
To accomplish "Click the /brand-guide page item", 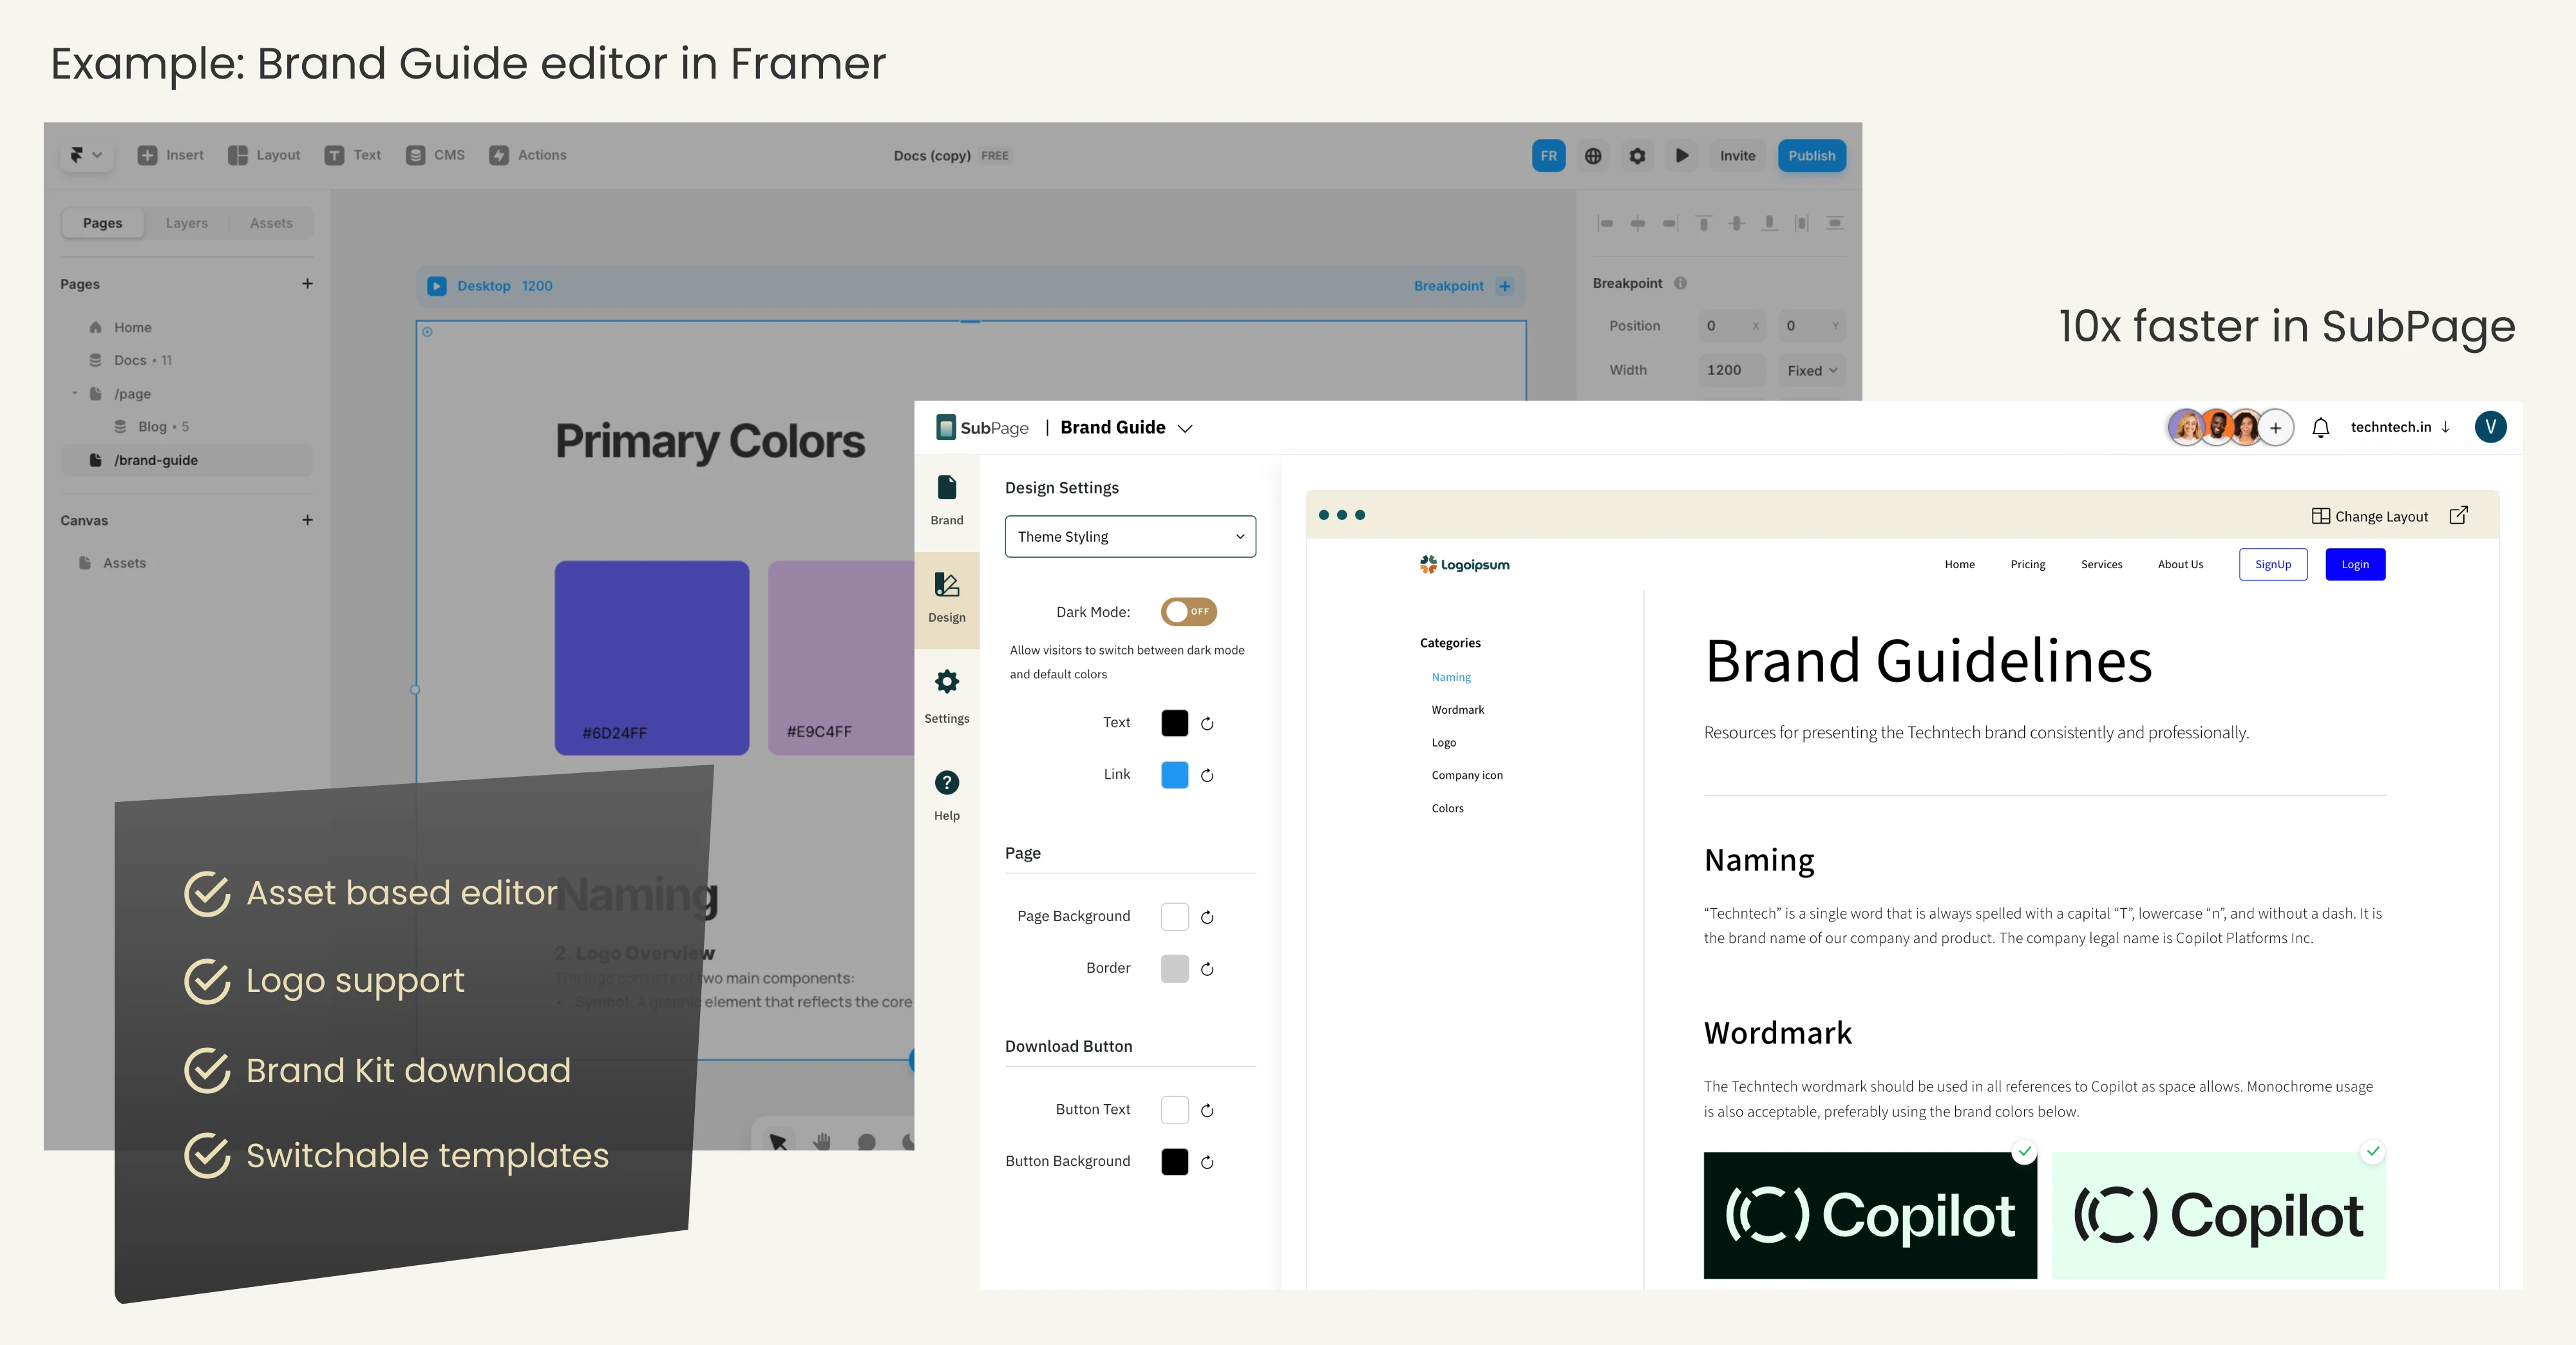I will tap(156, 459).
